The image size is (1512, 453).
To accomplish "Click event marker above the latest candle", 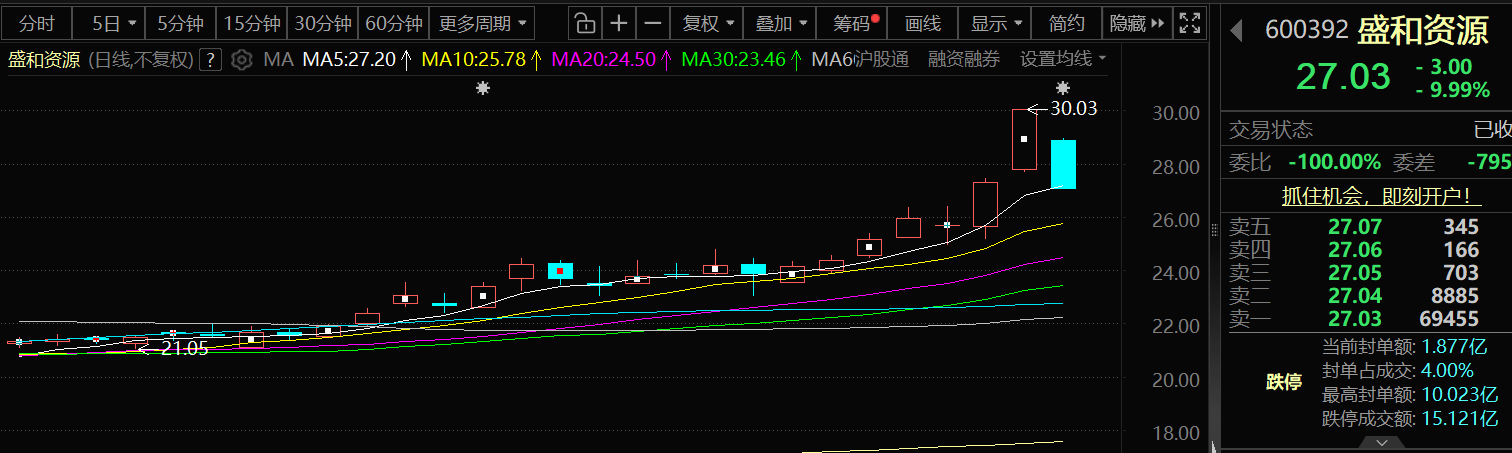I will tap(1062, 89).
